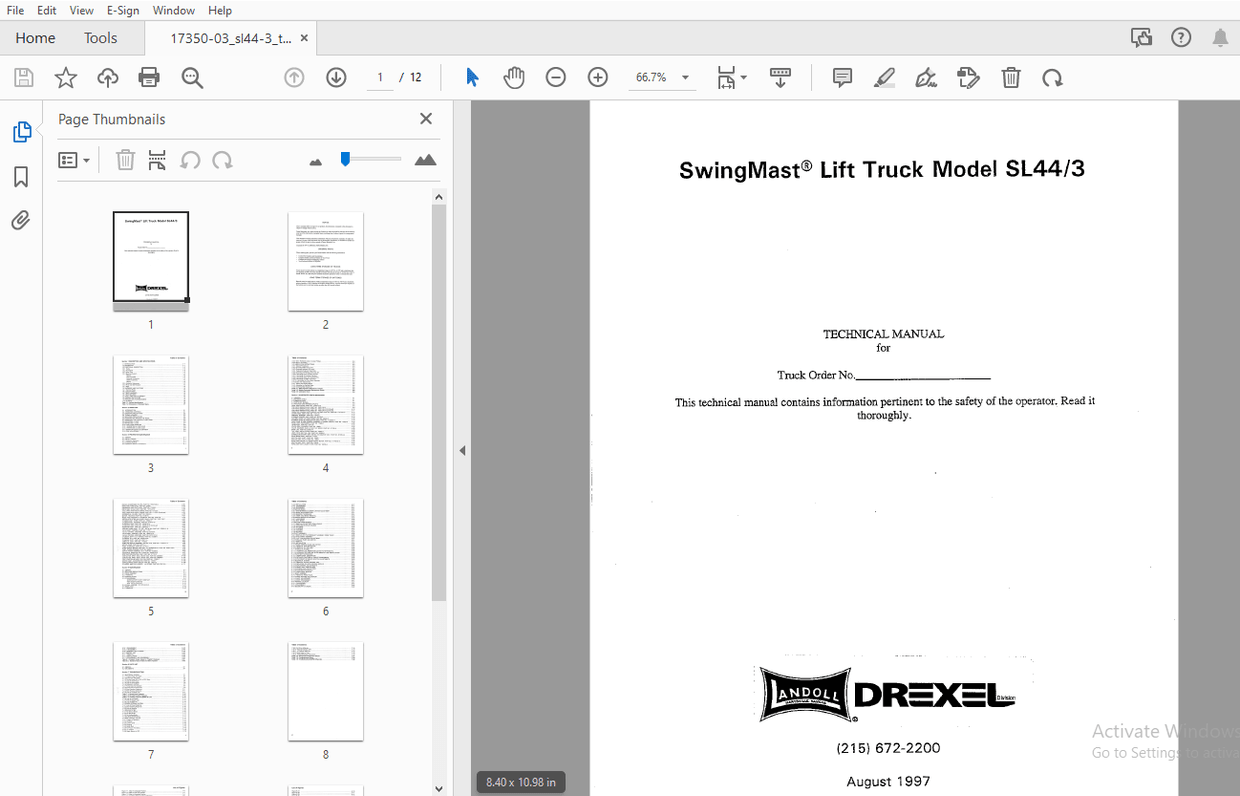Close the Page Thumbnails panel
This screenshot has height=796, width=1240.
point(425,118)
